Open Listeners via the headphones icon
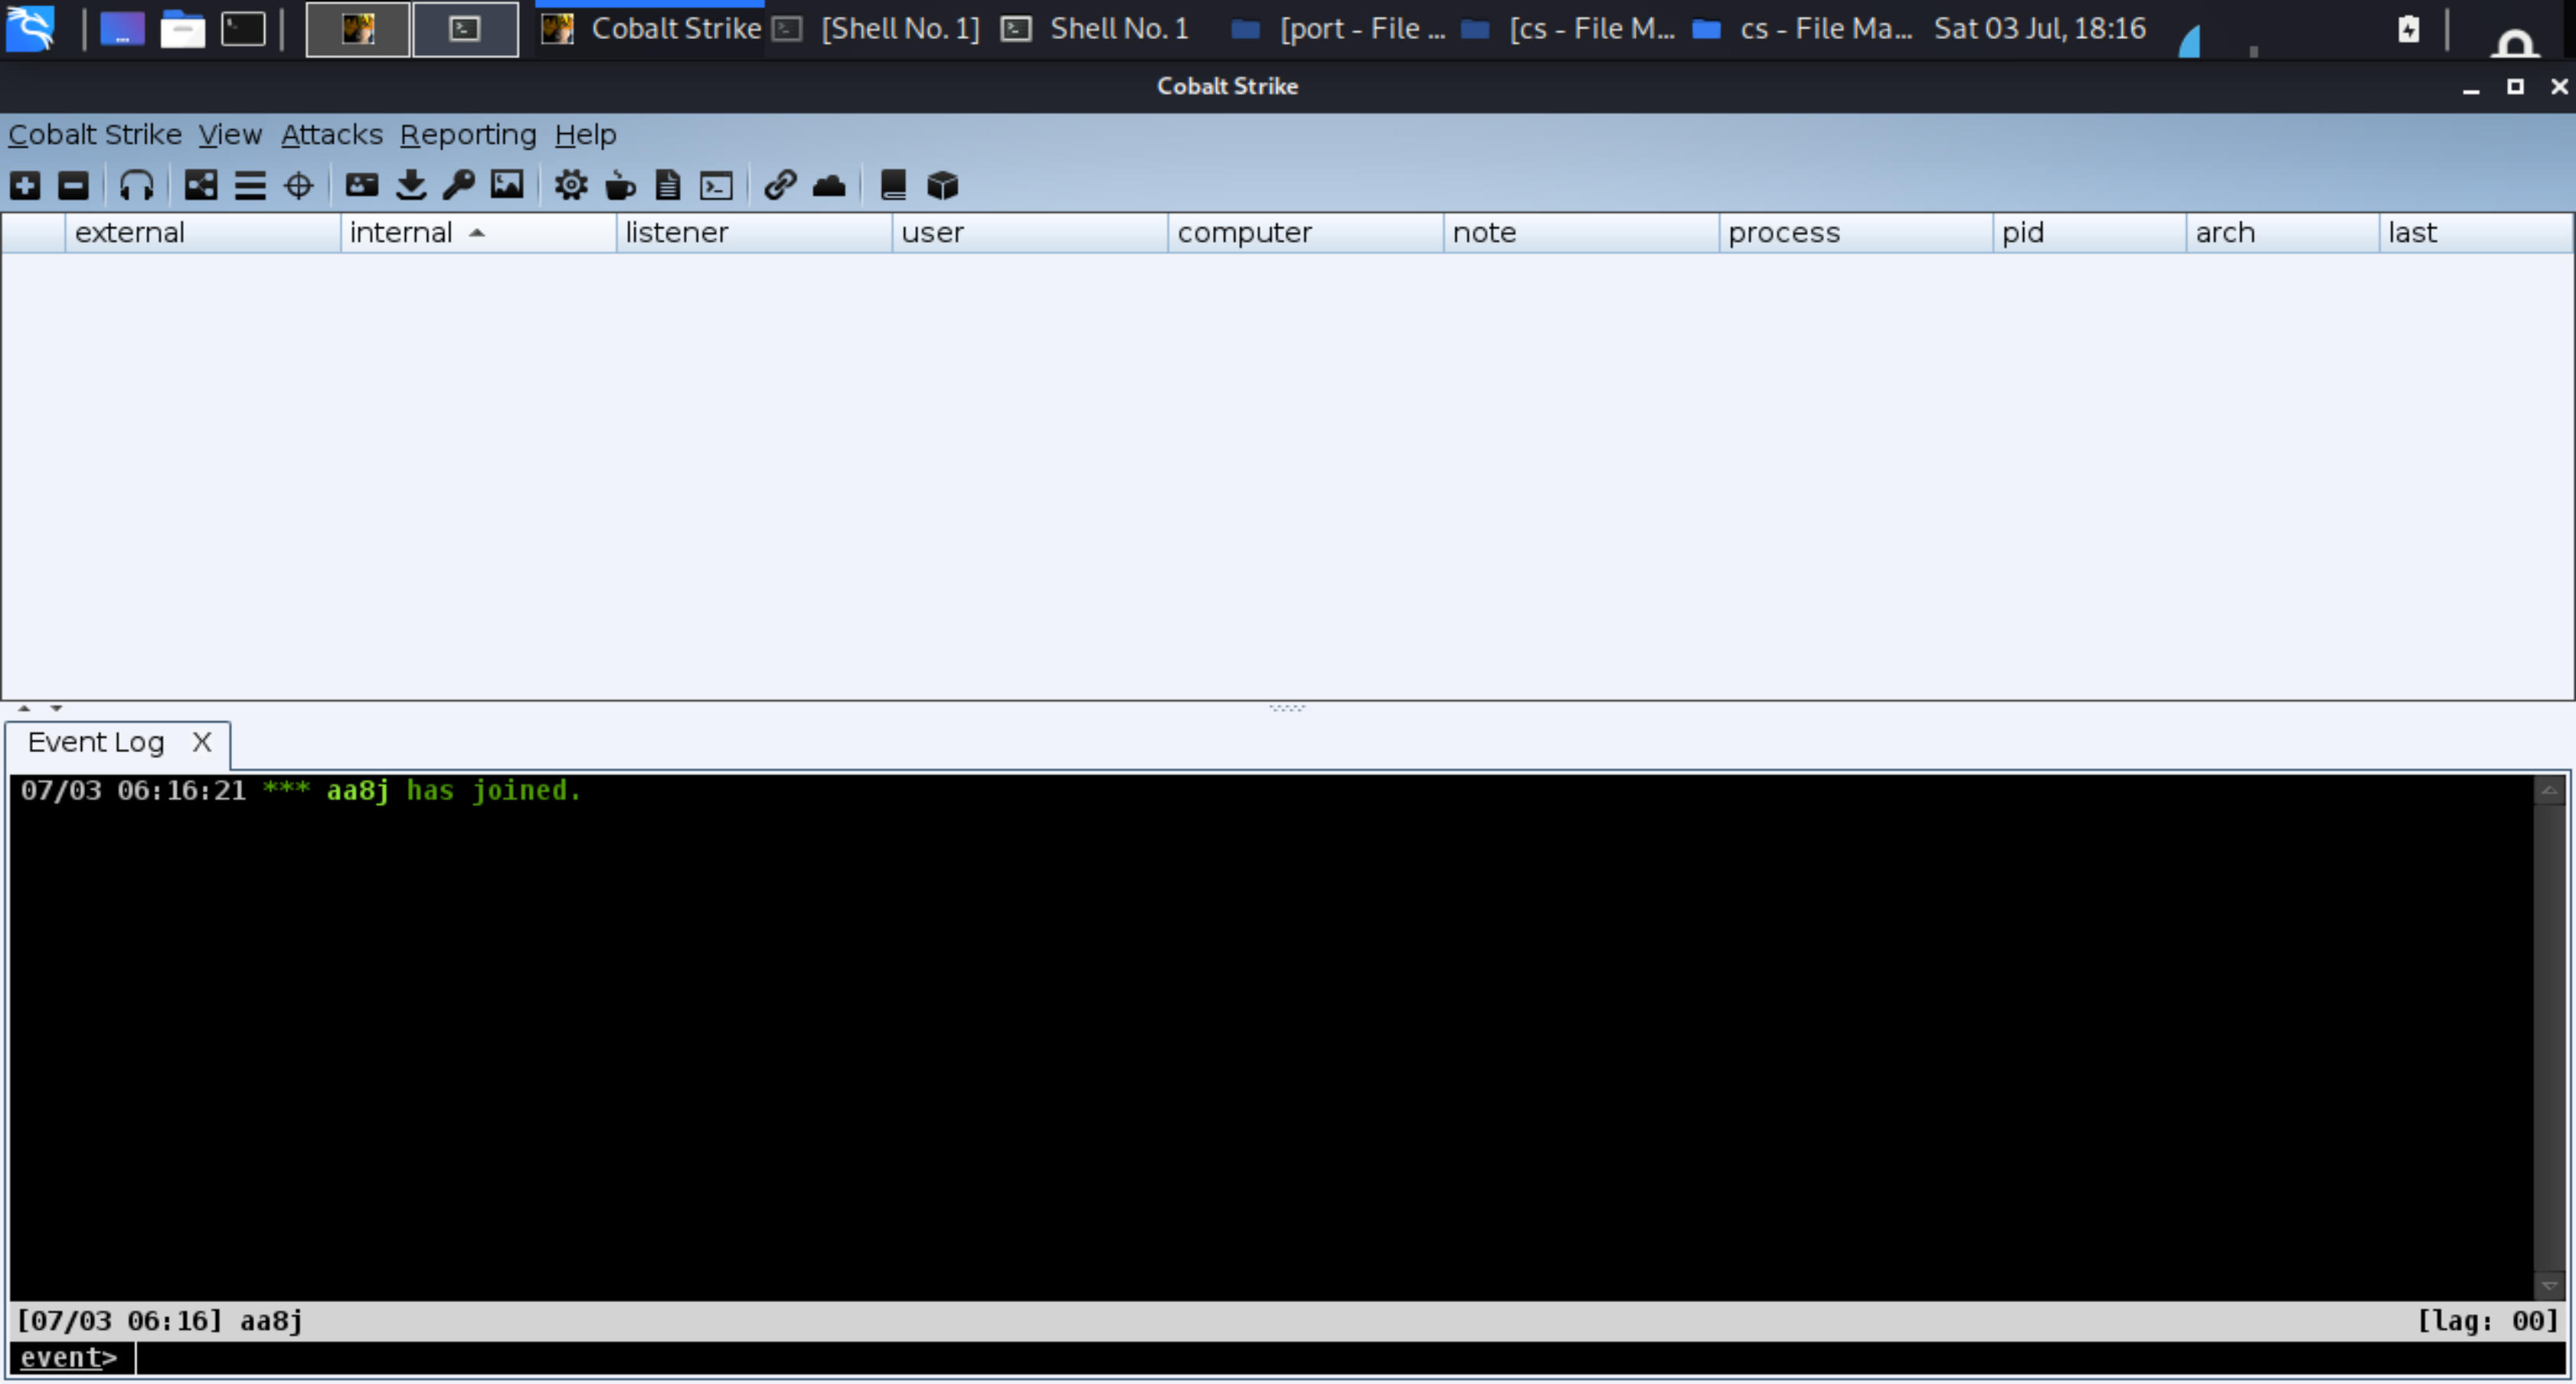This screenshot has width=2576, height=1384. (x=136, y=186)
